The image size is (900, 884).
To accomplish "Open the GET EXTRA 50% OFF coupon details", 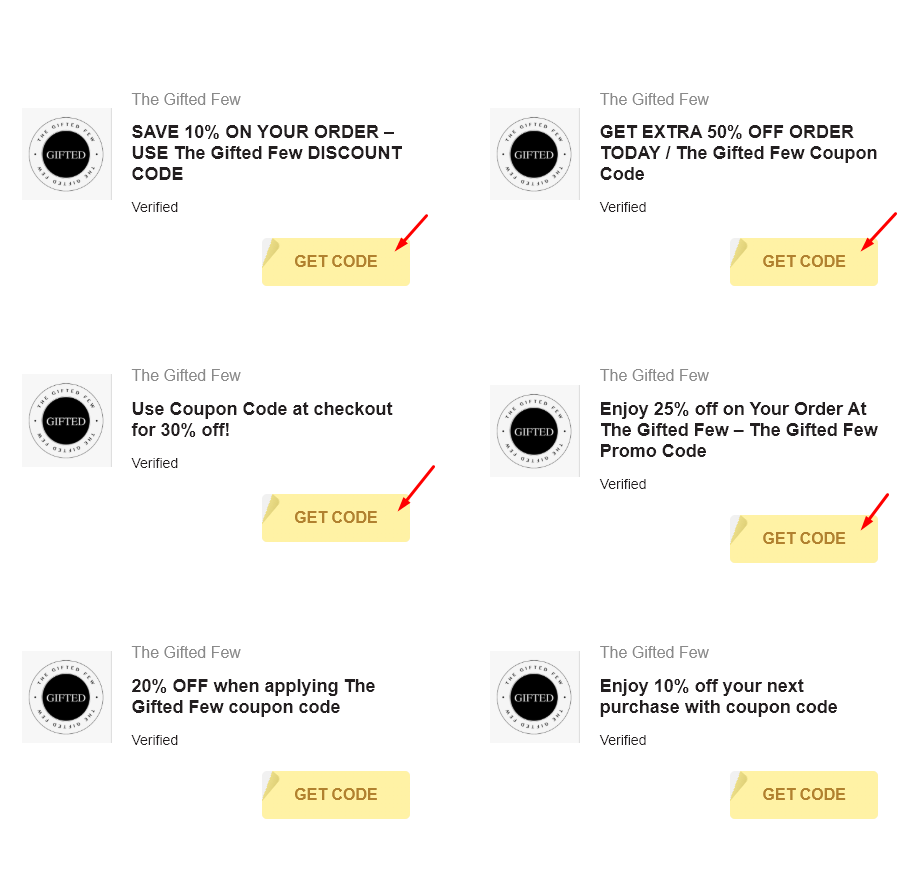I will click(738, 152).
